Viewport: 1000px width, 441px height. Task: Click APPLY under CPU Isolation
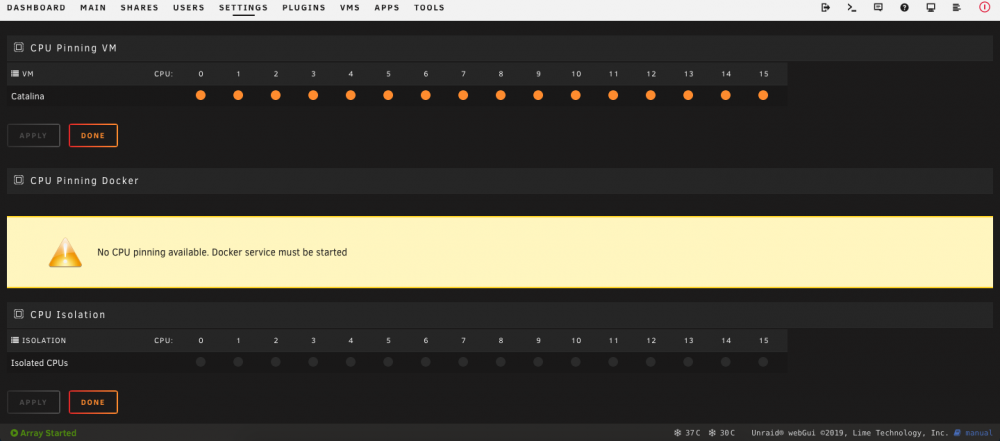(34, 402)
